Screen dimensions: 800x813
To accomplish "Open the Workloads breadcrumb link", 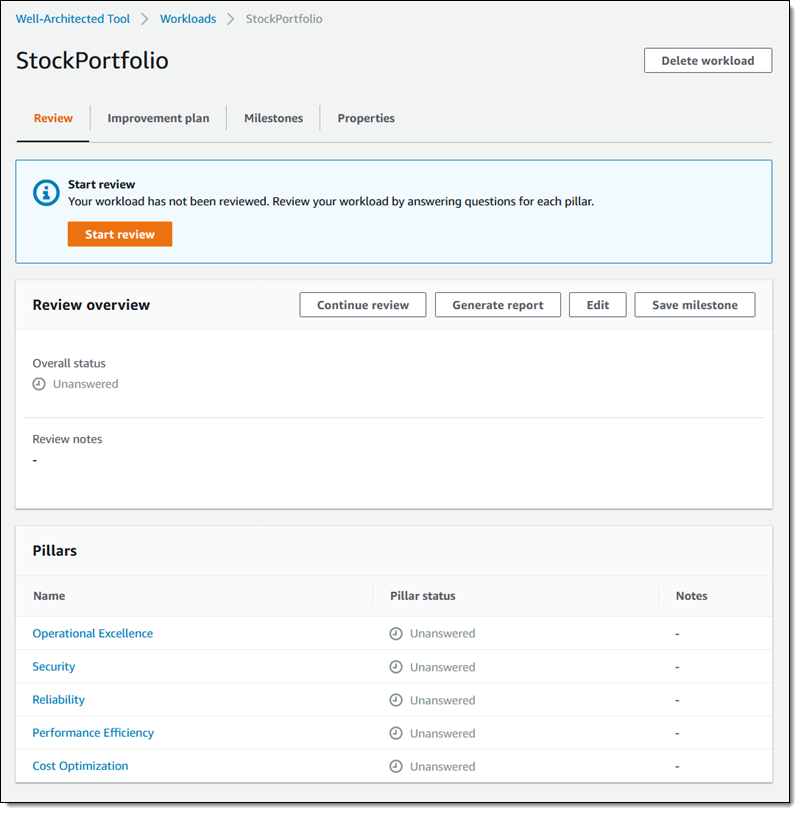I will click(x=187, y=19).
